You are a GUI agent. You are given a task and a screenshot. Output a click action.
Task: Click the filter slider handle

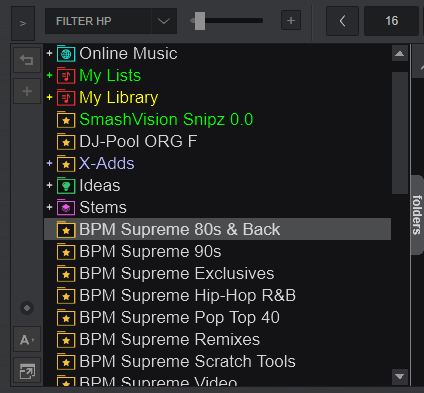[x=200, y=21]
